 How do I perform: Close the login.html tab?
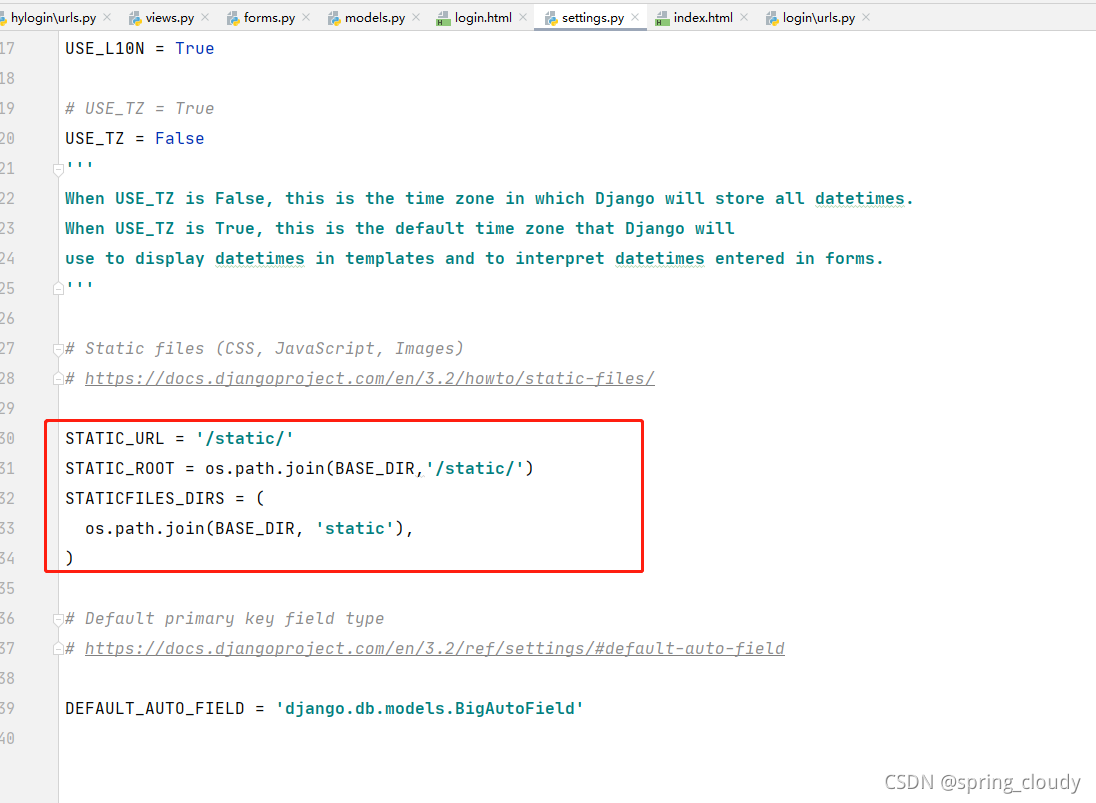523,17
